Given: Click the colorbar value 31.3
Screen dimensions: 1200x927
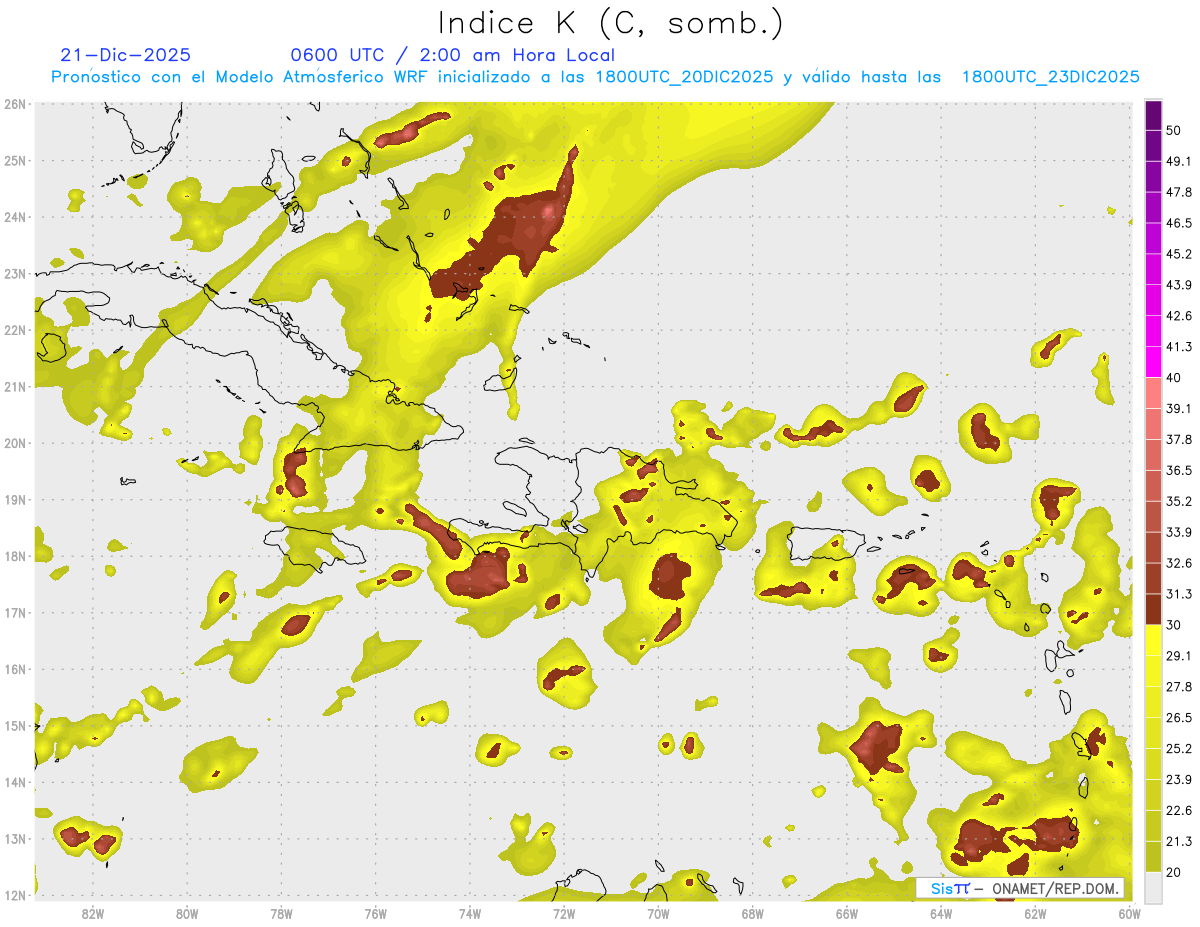Looking at the screenshot, I should tap(1179, 594).
